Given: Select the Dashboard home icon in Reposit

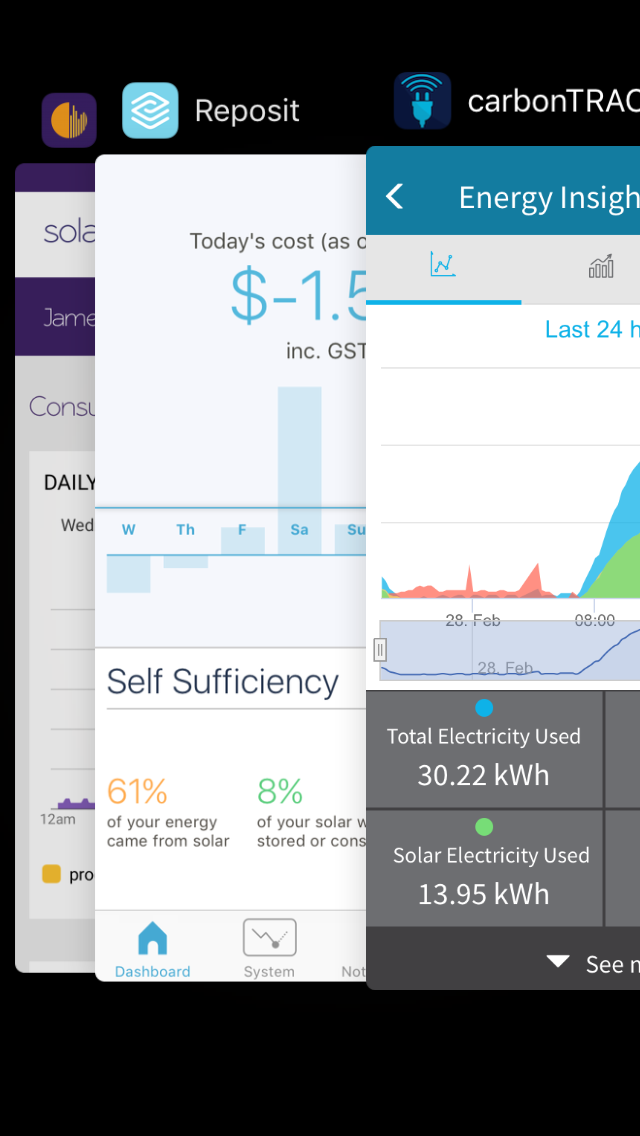Looking at the screenshot, I should [152, 939].
